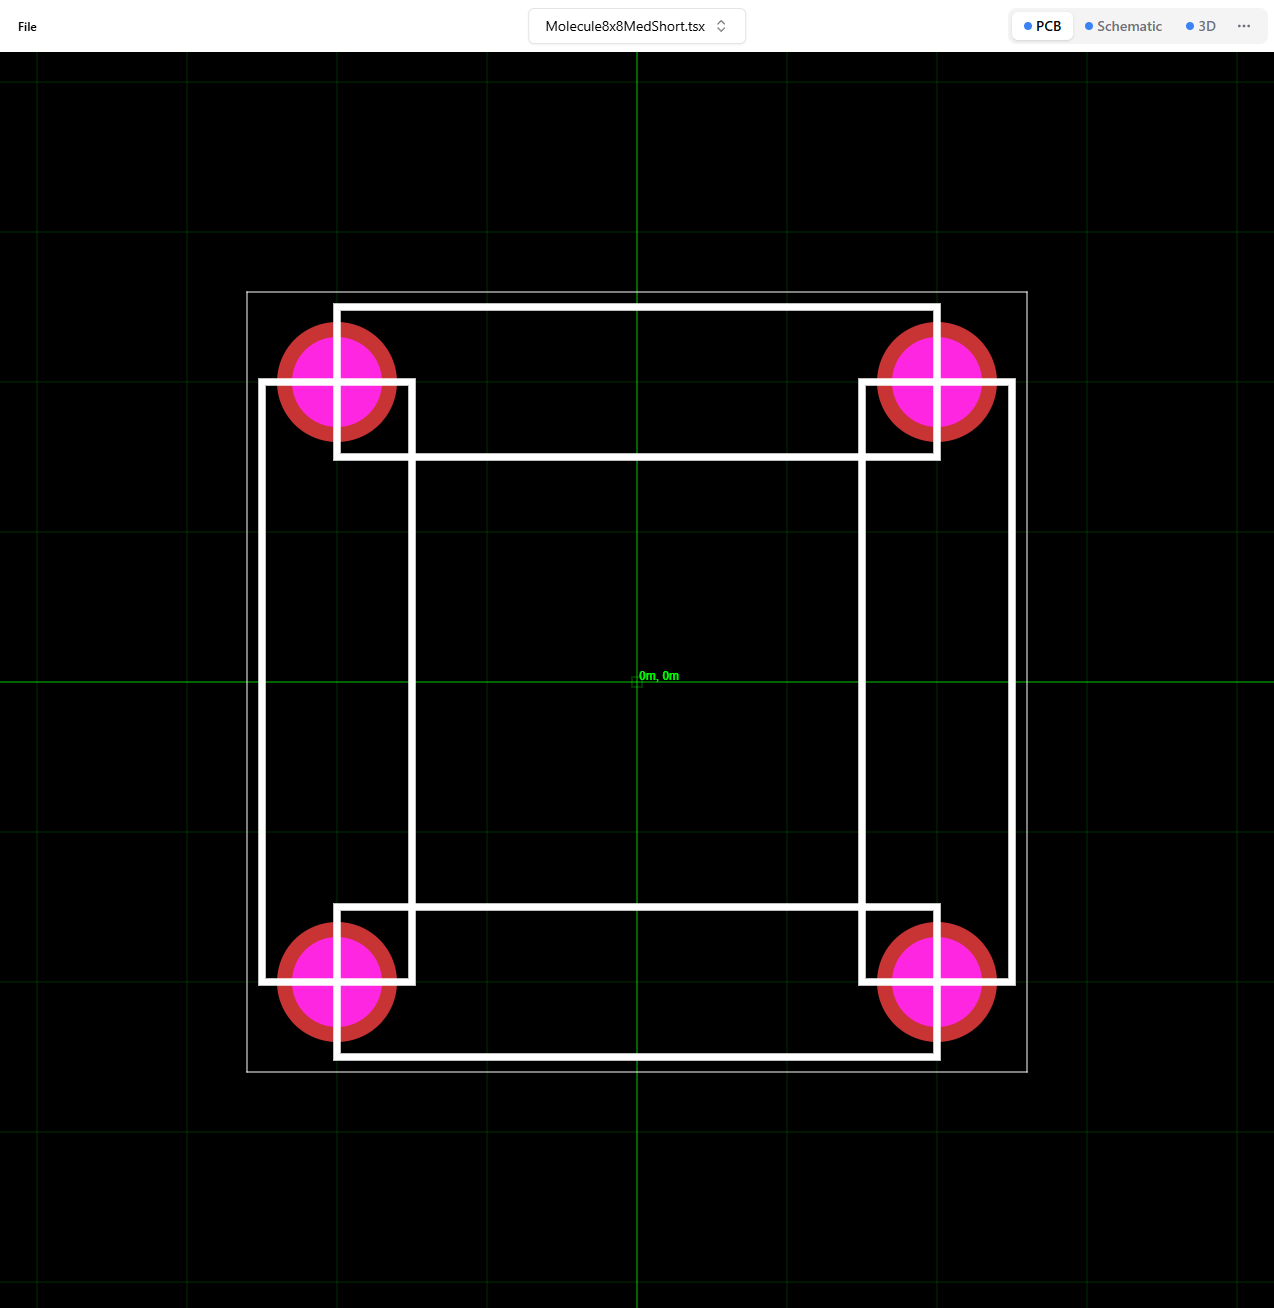1274x1308 pixels.
Task: Click the origin marker labeled 0m, 0m
Action: tap(637, 681)
